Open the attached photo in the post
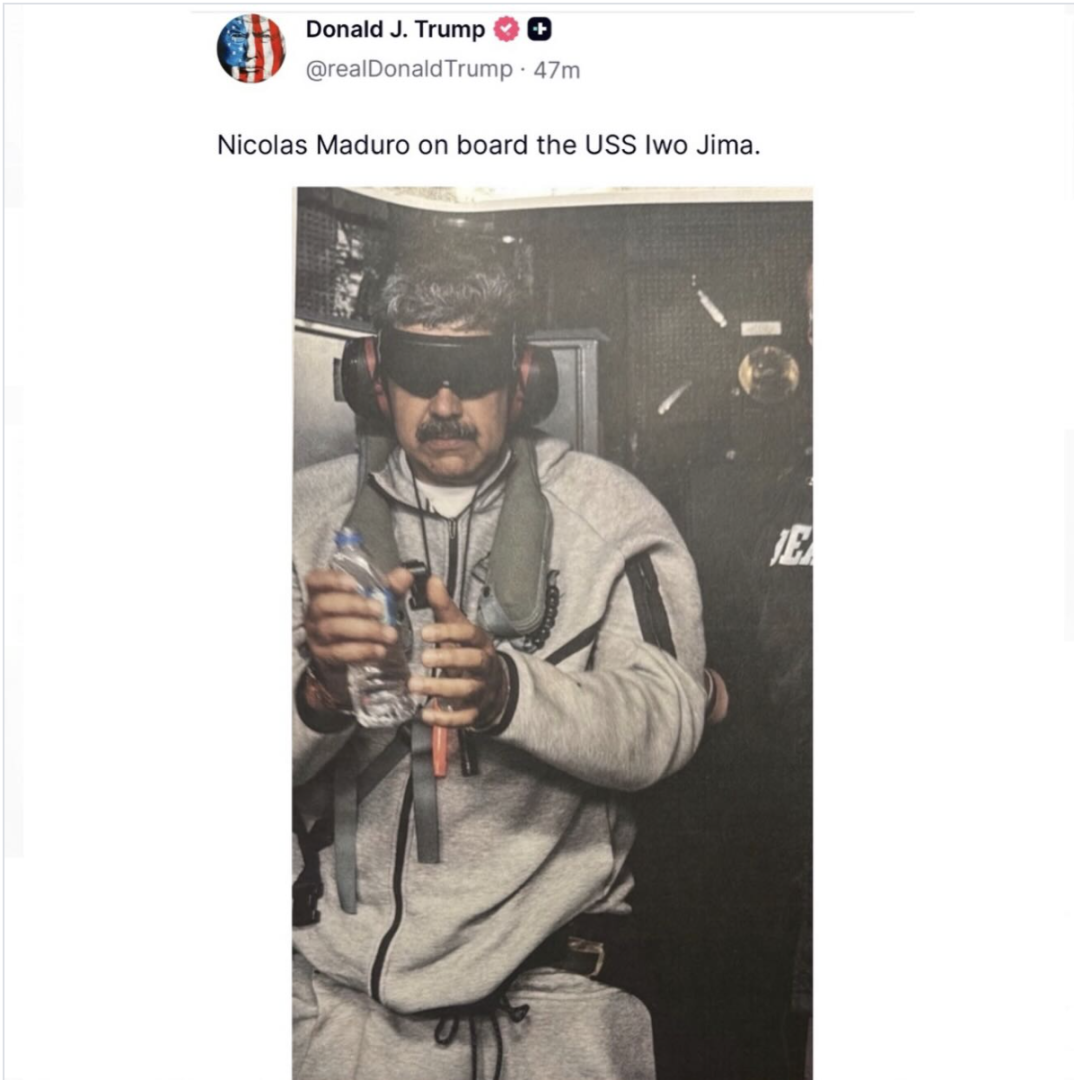Image resolution: width=1074 pixels, height=1080 pixels. (x=552, y=632)
